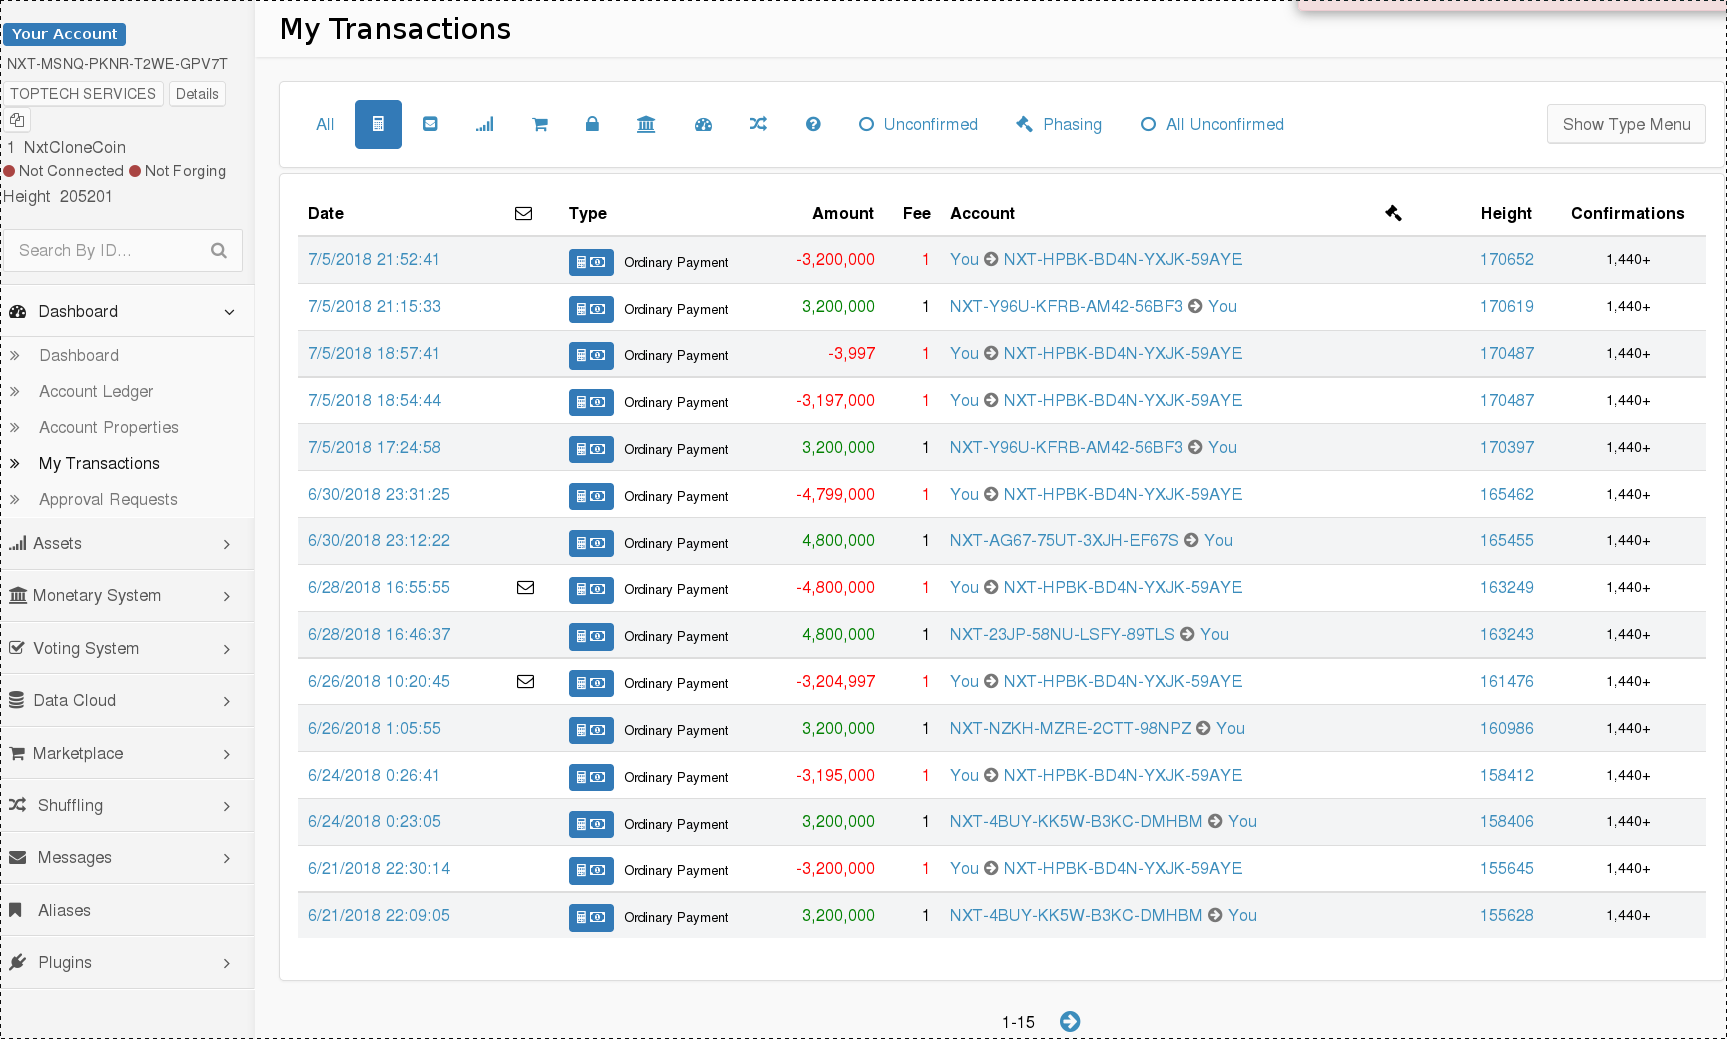Open account NXT-23JP-58NU-LSFY-89TLS link
The width and height of the screenshot is (1727, 1039).
pyautogui.click(x=1062, y=634)
